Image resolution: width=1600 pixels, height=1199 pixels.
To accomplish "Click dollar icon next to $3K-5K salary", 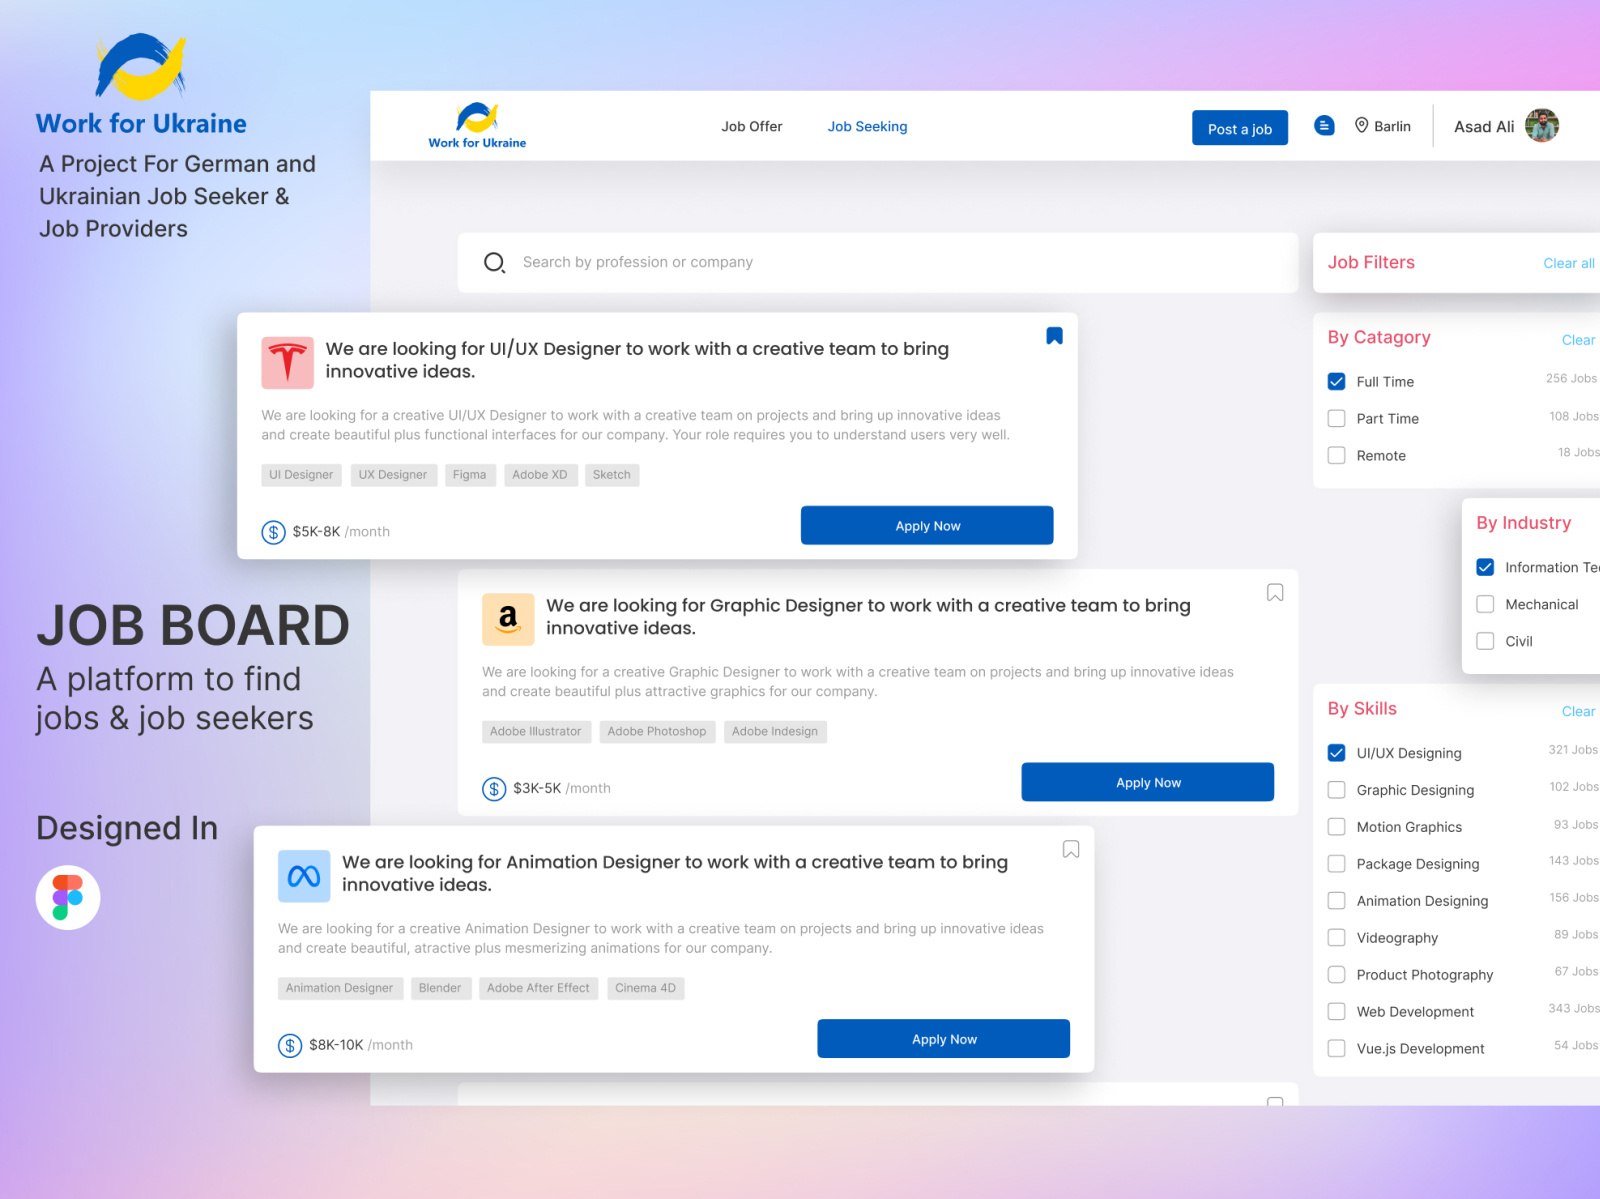I will 494,789.
